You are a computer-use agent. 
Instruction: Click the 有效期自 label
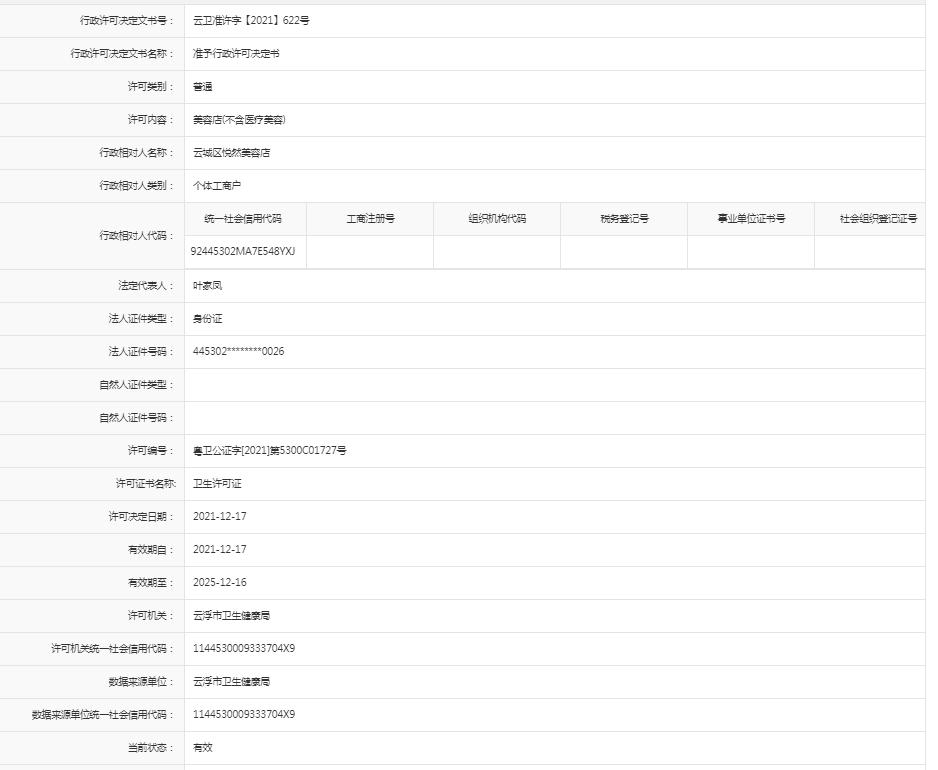click(151, 549)
